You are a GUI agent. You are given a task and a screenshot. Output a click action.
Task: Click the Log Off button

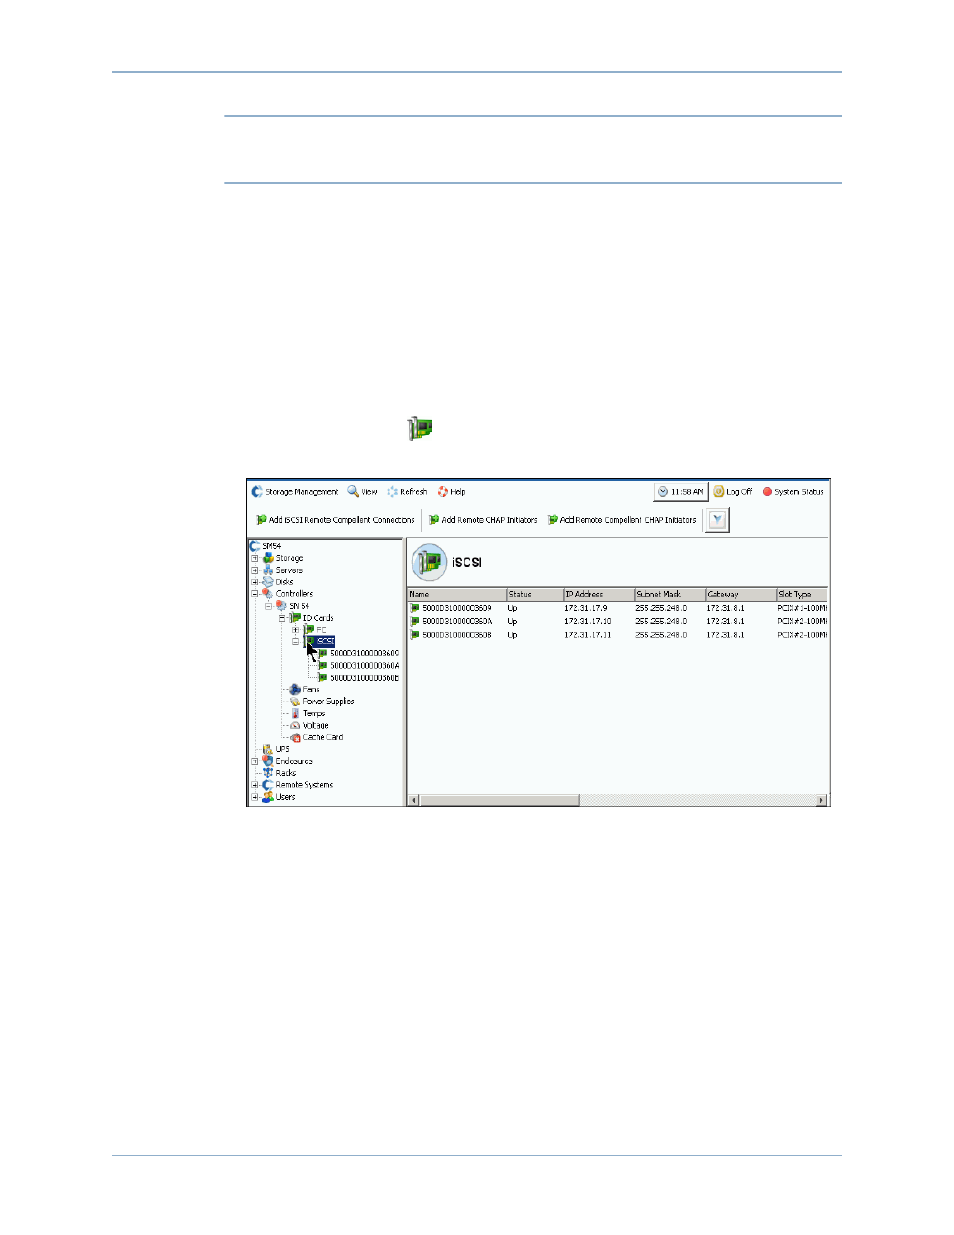[733, 492]
